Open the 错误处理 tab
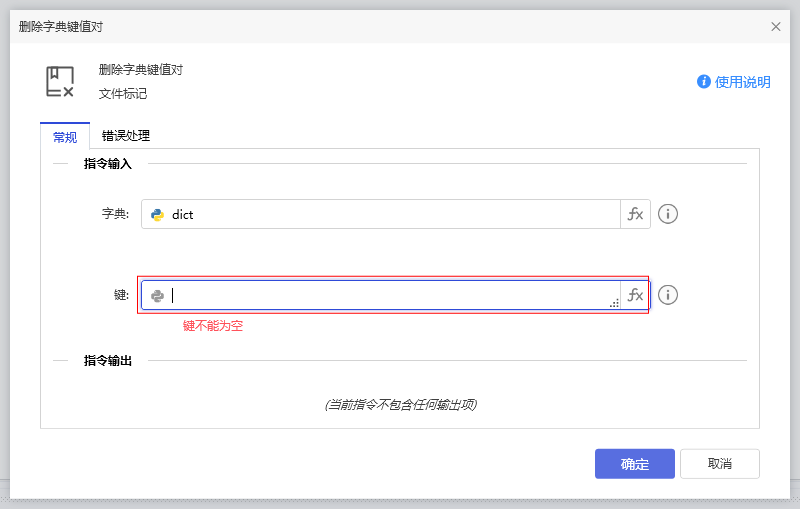The image size is (800, 509). 126,136
